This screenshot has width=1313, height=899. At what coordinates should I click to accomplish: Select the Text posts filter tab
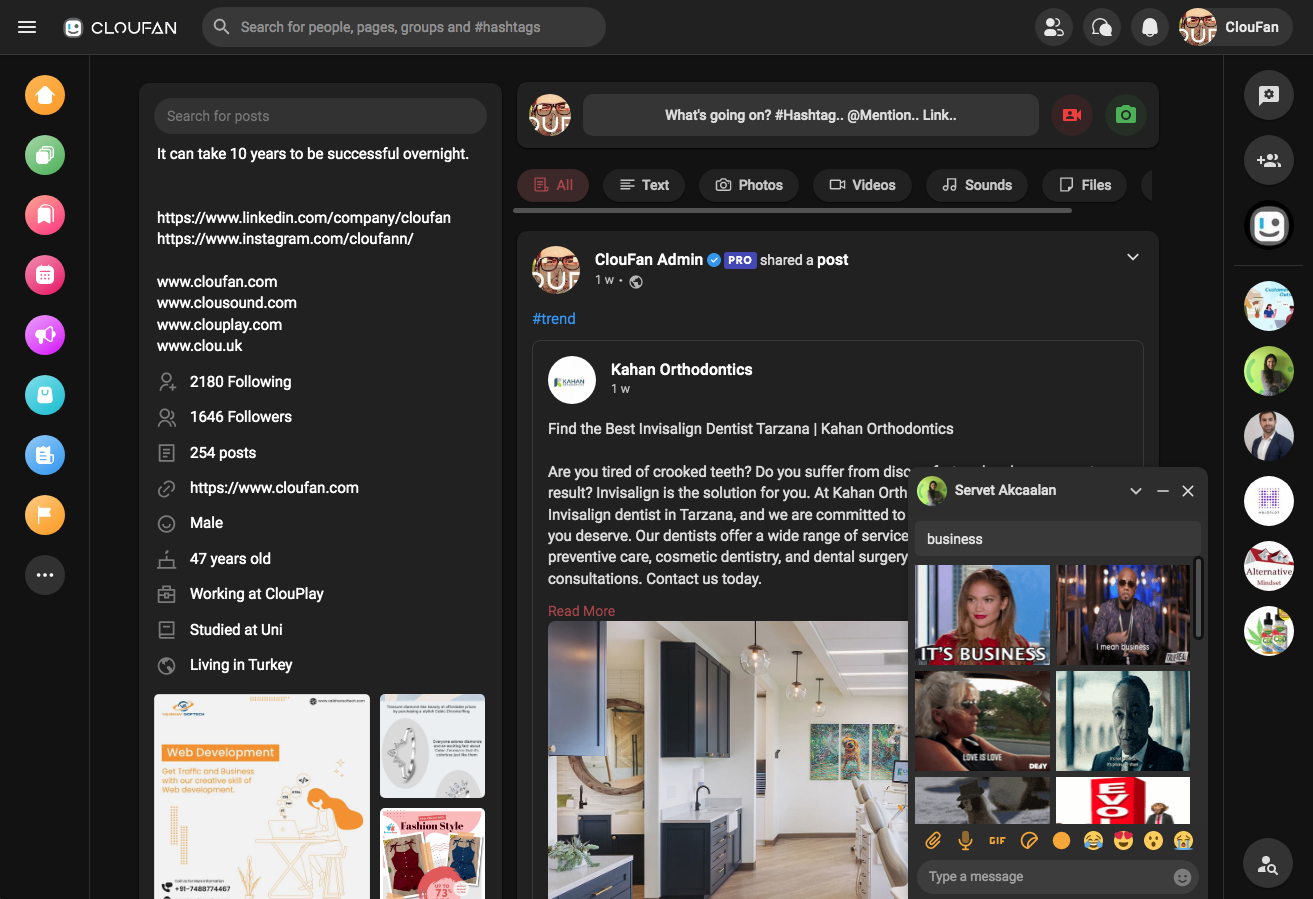click(644, 185)
